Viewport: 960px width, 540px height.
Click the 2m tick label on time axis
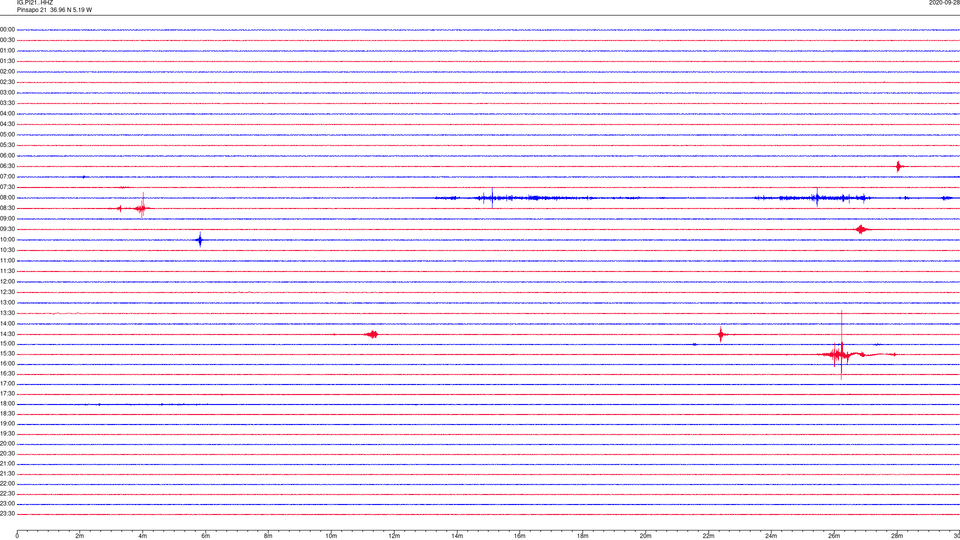coord(80,536)
